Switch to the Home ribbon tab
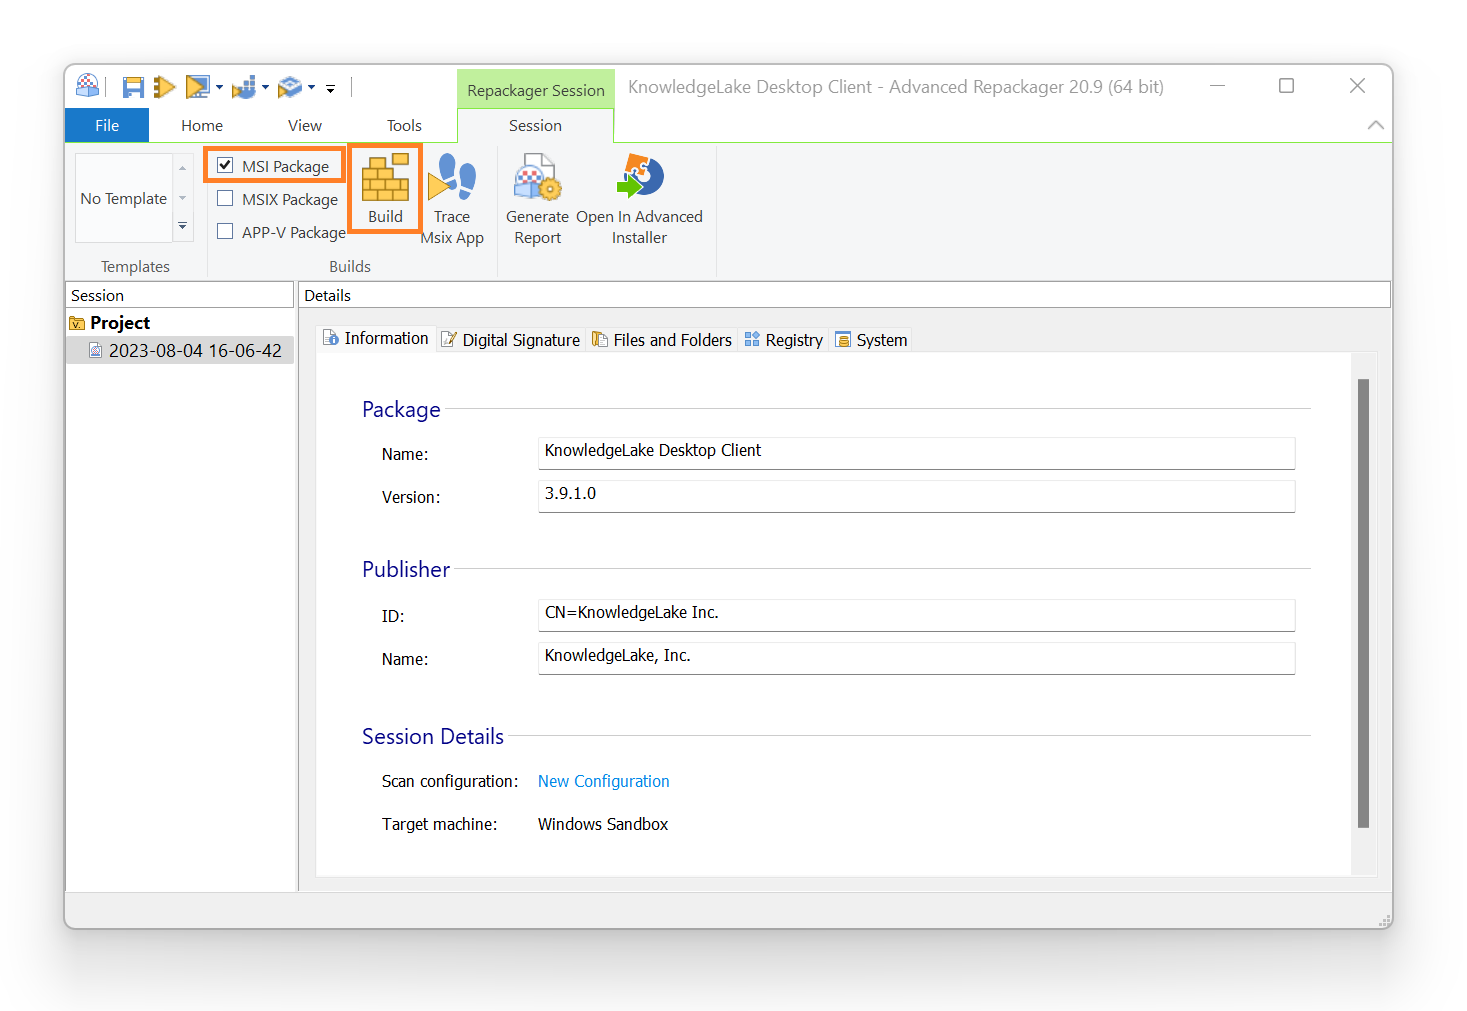 (202, 125)
